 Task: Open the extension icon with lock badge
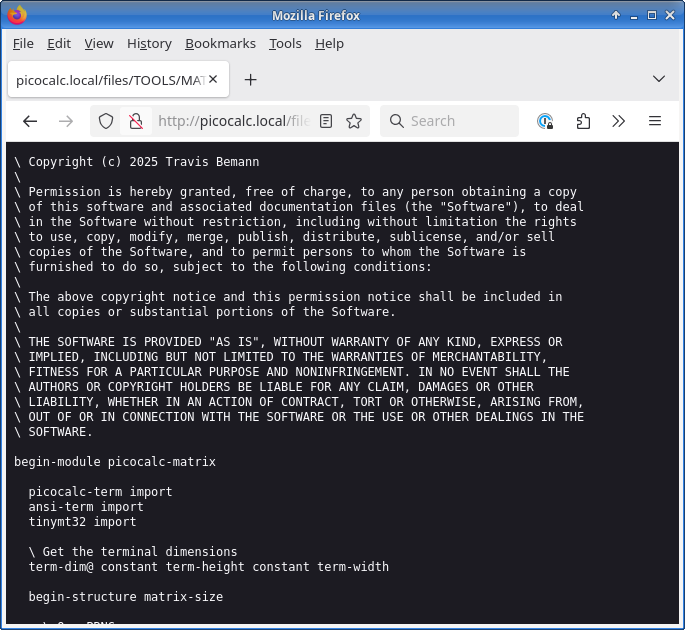tap(545, 121)
